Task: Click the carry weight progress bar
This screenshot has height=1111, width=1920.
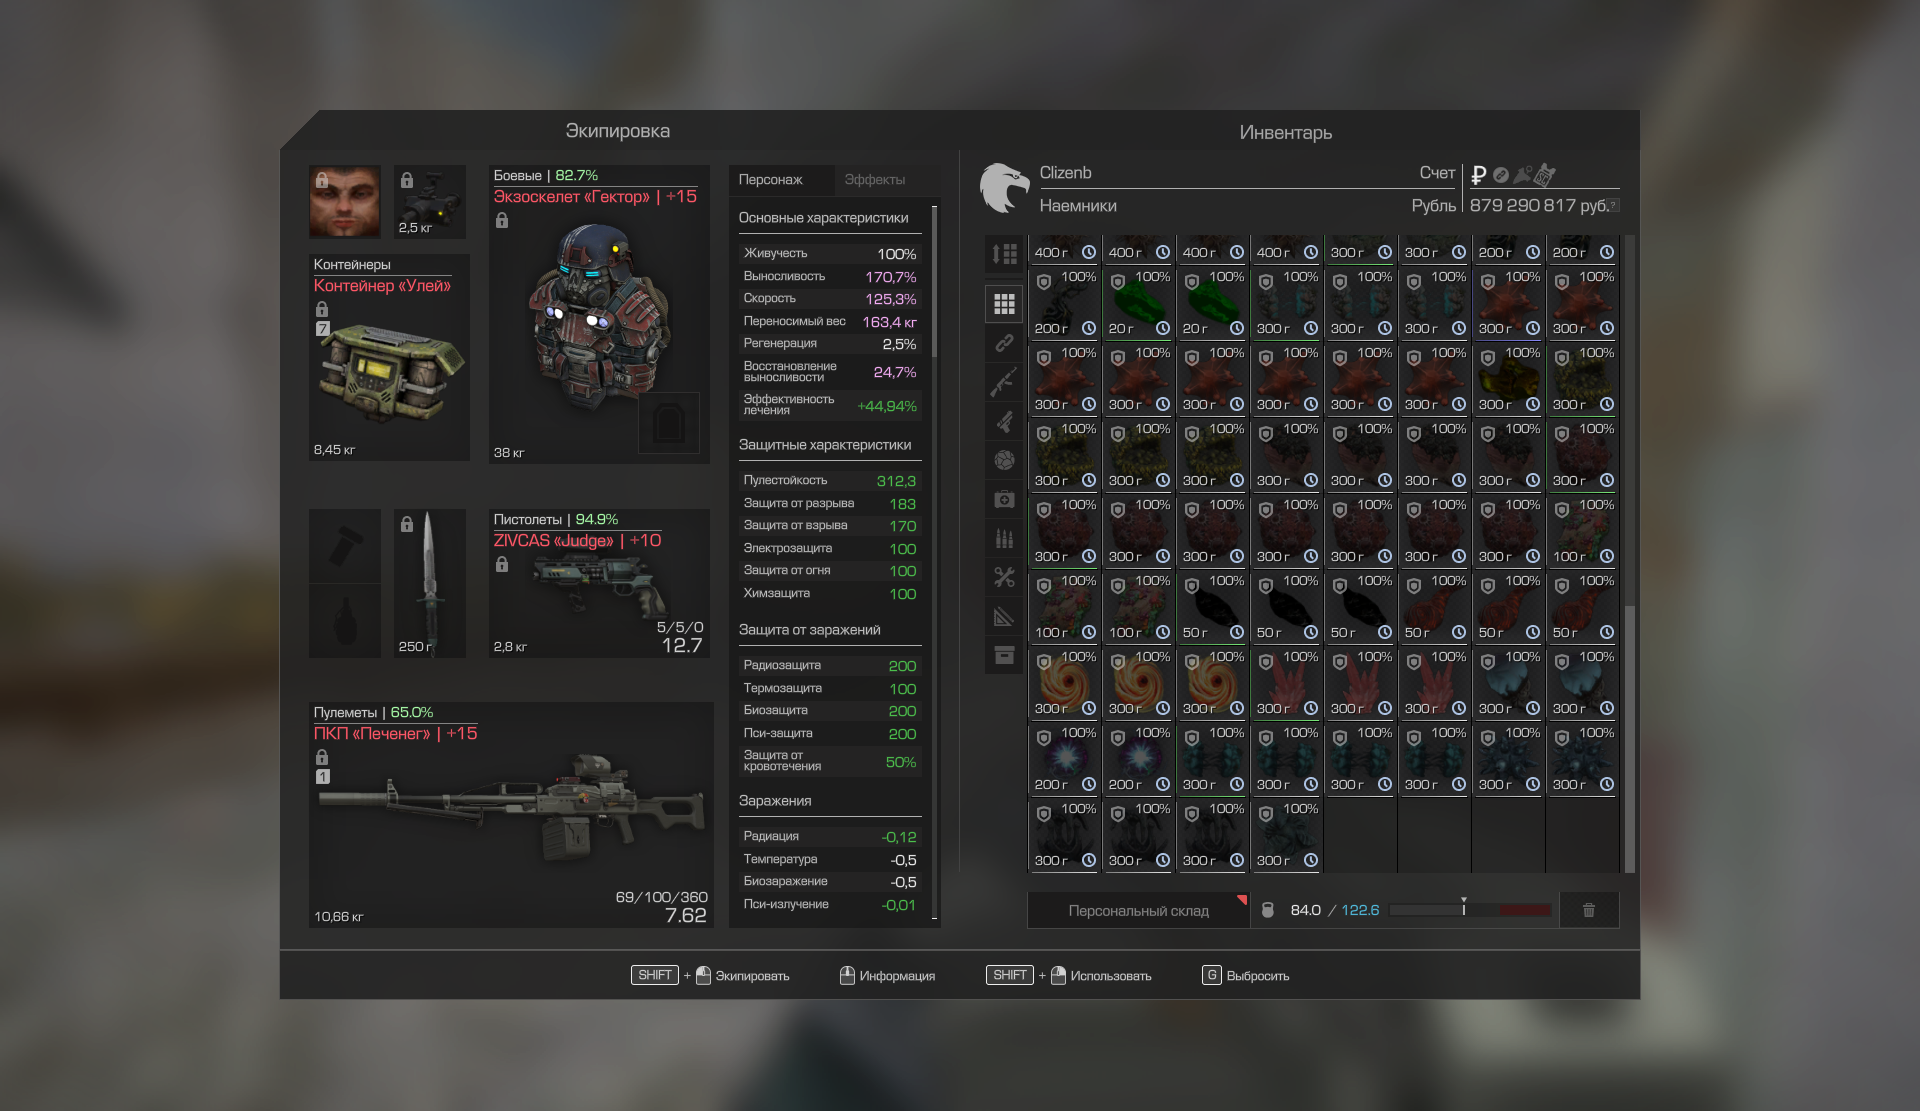Action: tap(1470, 910)
